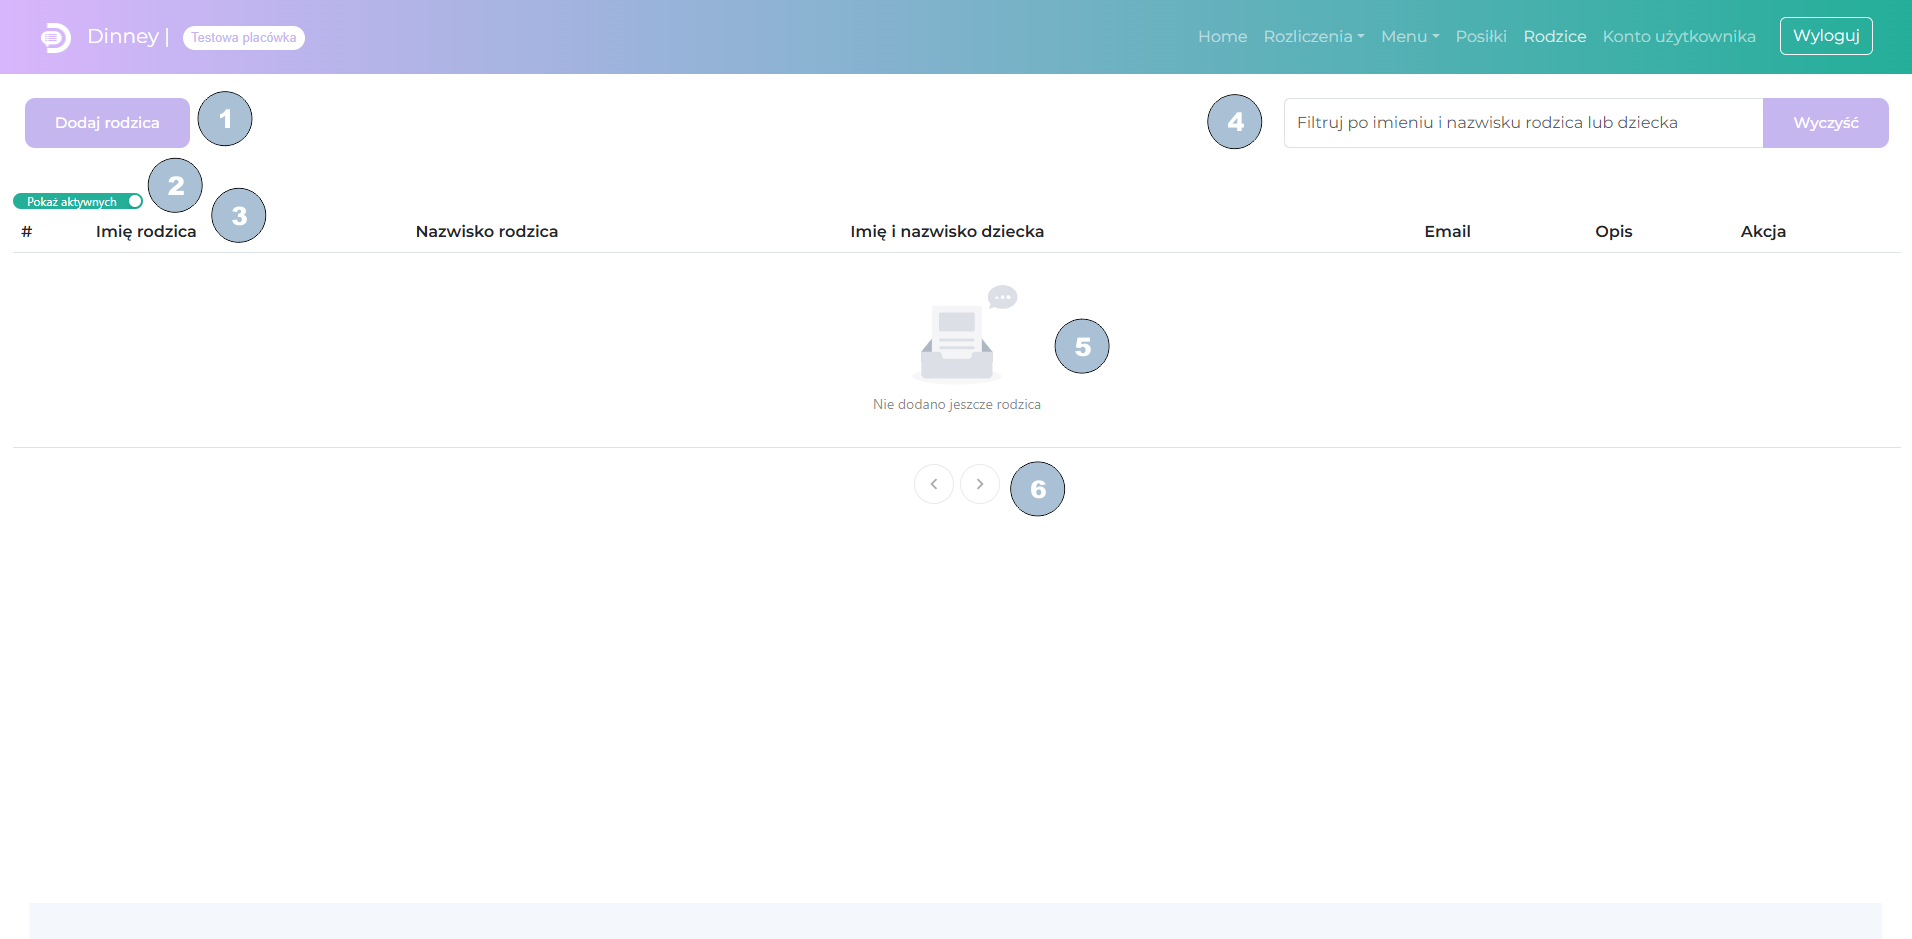This screenshot has width=1912, height=939.
Task: Click the Dodaj rodzica button
Action: (107, 123)
